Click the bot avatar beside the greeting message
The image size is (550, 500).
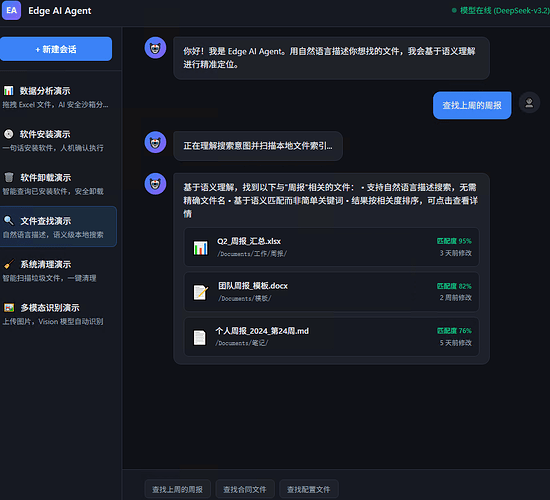pos(155,48)
